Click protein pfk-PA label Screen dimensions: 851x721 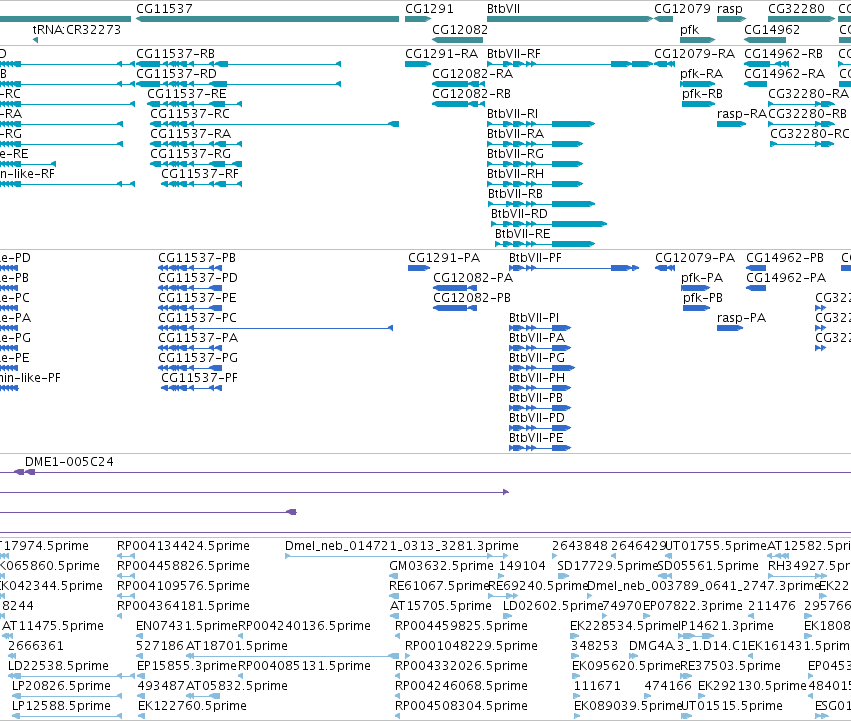702,278
